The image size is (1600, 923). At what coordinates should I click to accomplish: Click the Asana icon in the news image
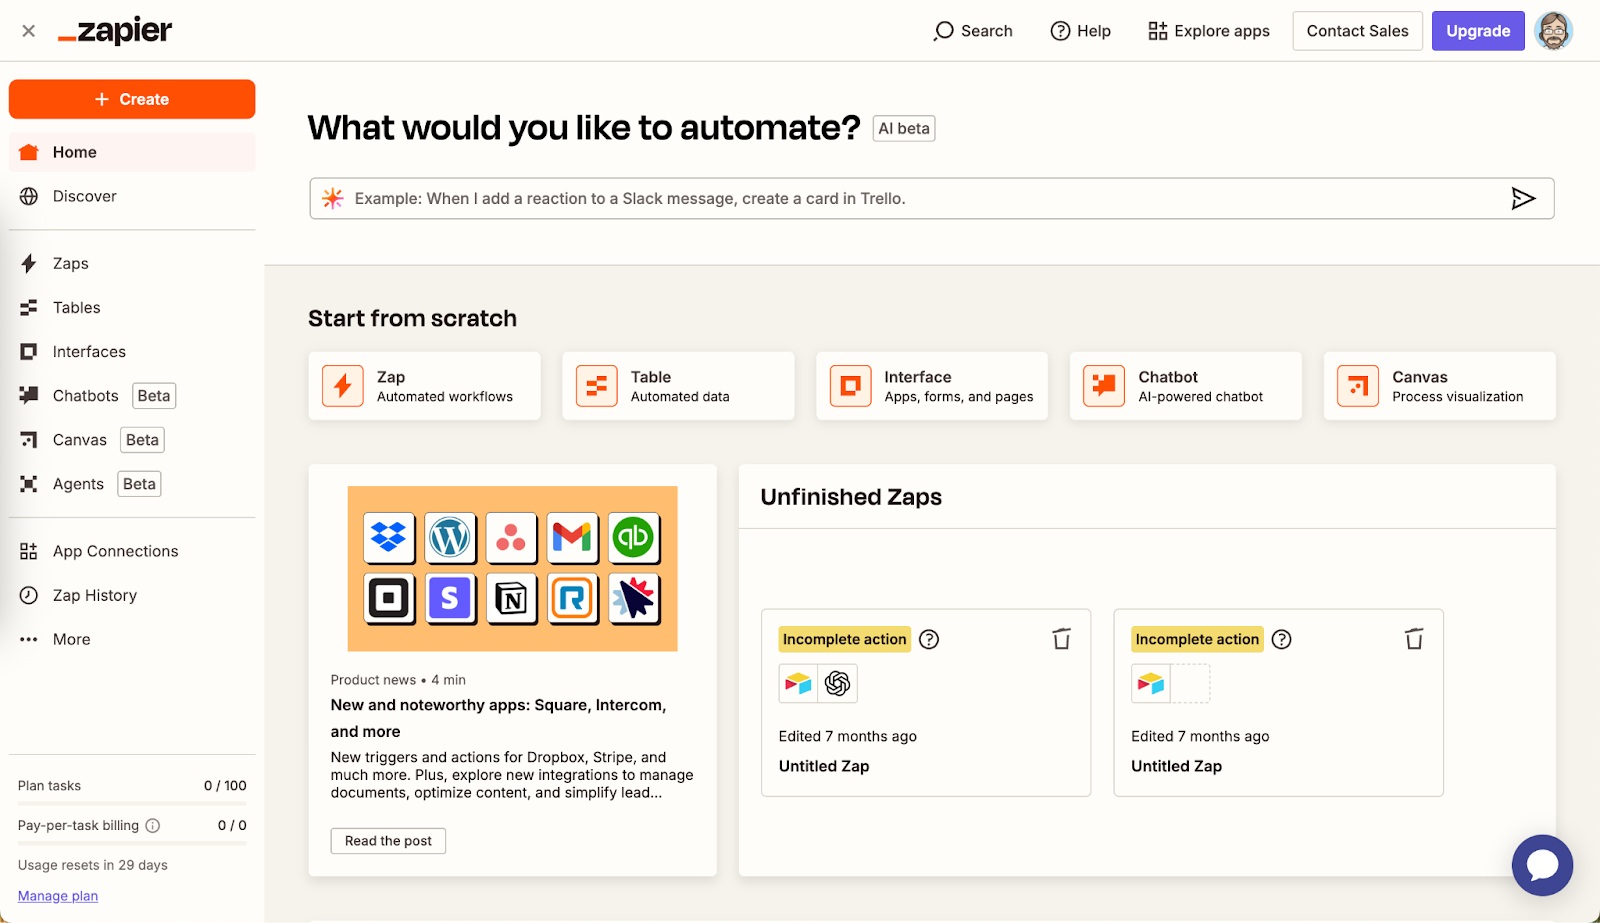coord(511,538)
